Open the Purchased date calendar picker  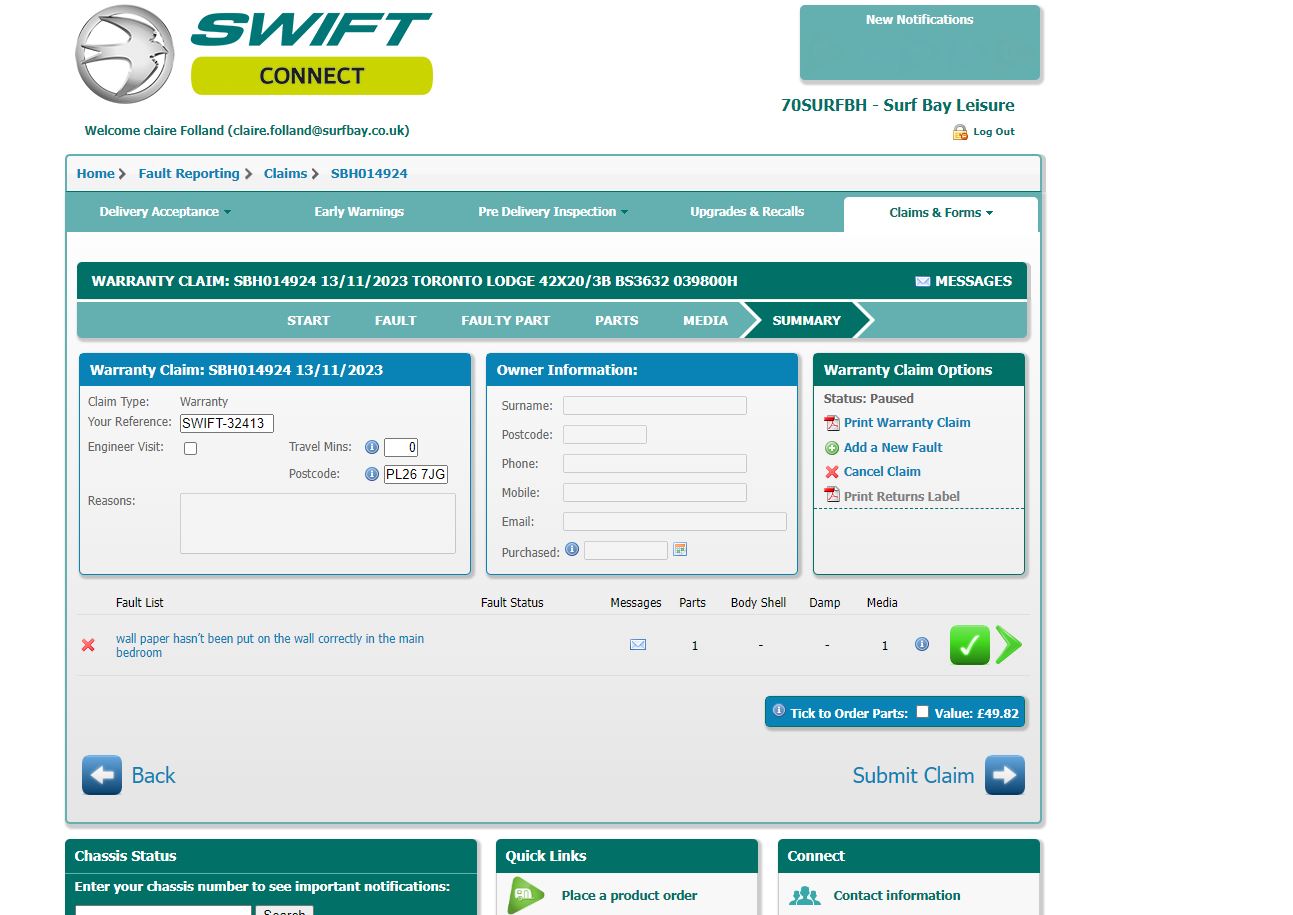click(680, 549)
